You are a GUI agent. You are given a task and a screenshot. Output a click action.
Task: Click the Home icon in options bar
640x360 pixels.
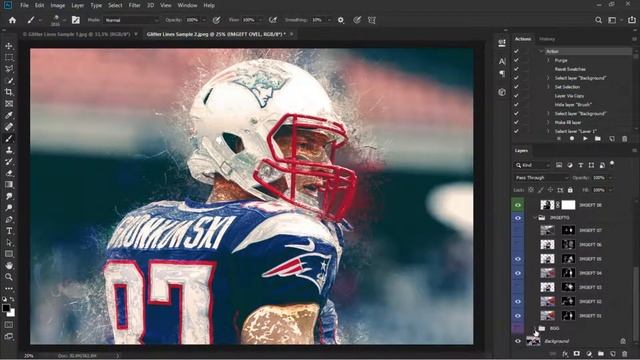[x=12, y=20]
